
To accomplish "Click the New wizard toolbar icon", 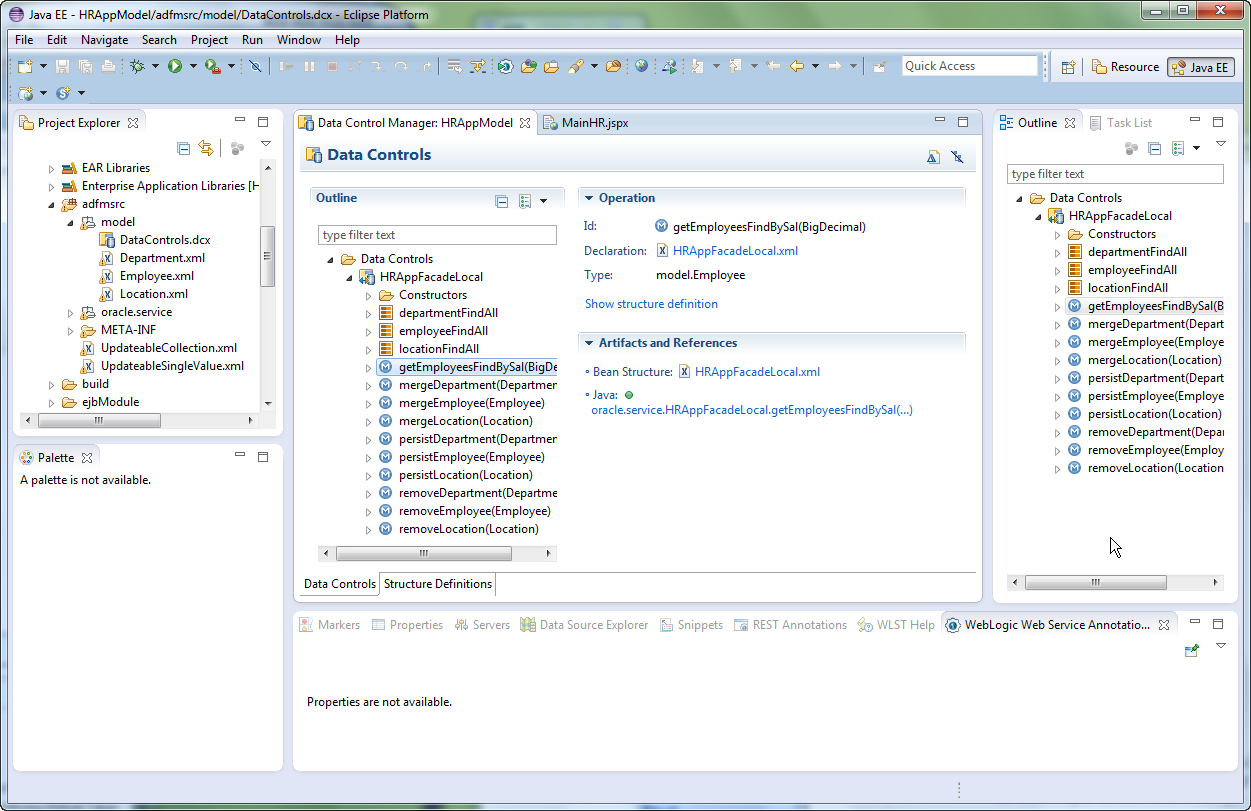I will (25, 67).
